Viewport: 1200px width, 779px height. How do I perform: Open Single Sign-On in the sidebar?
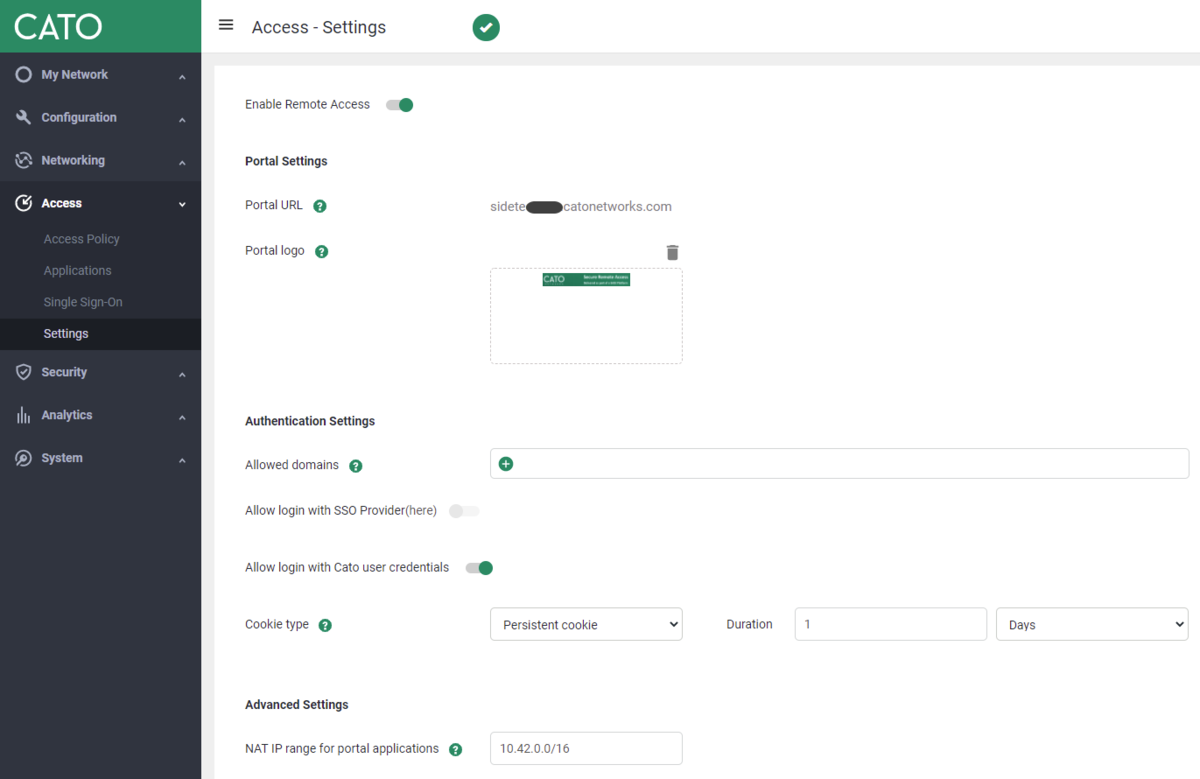coord(83,302)
